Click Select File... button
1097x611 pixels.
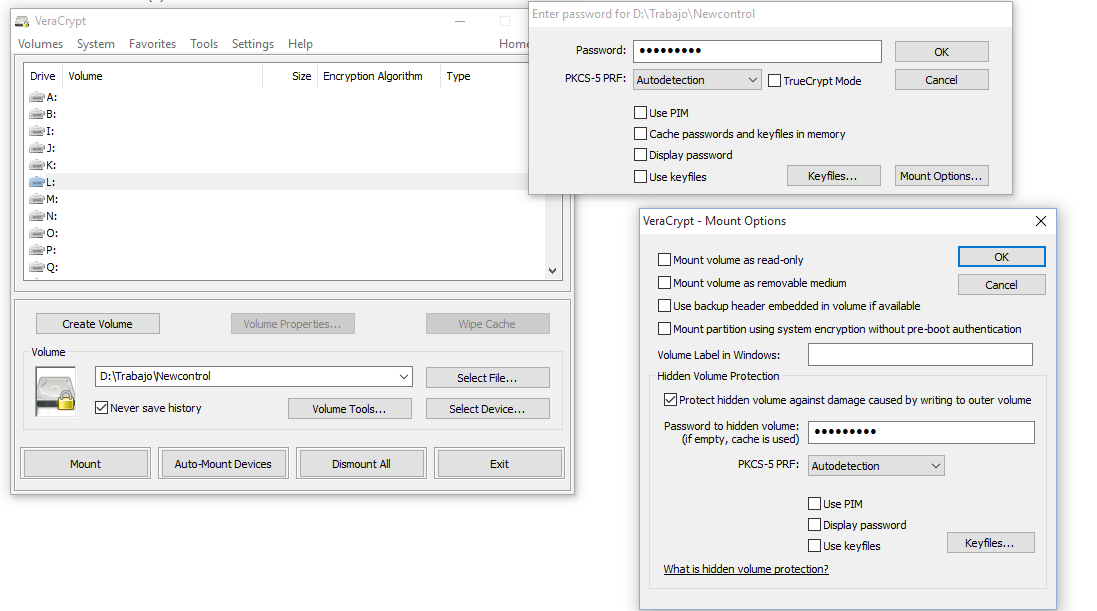(x=488, y=377)
